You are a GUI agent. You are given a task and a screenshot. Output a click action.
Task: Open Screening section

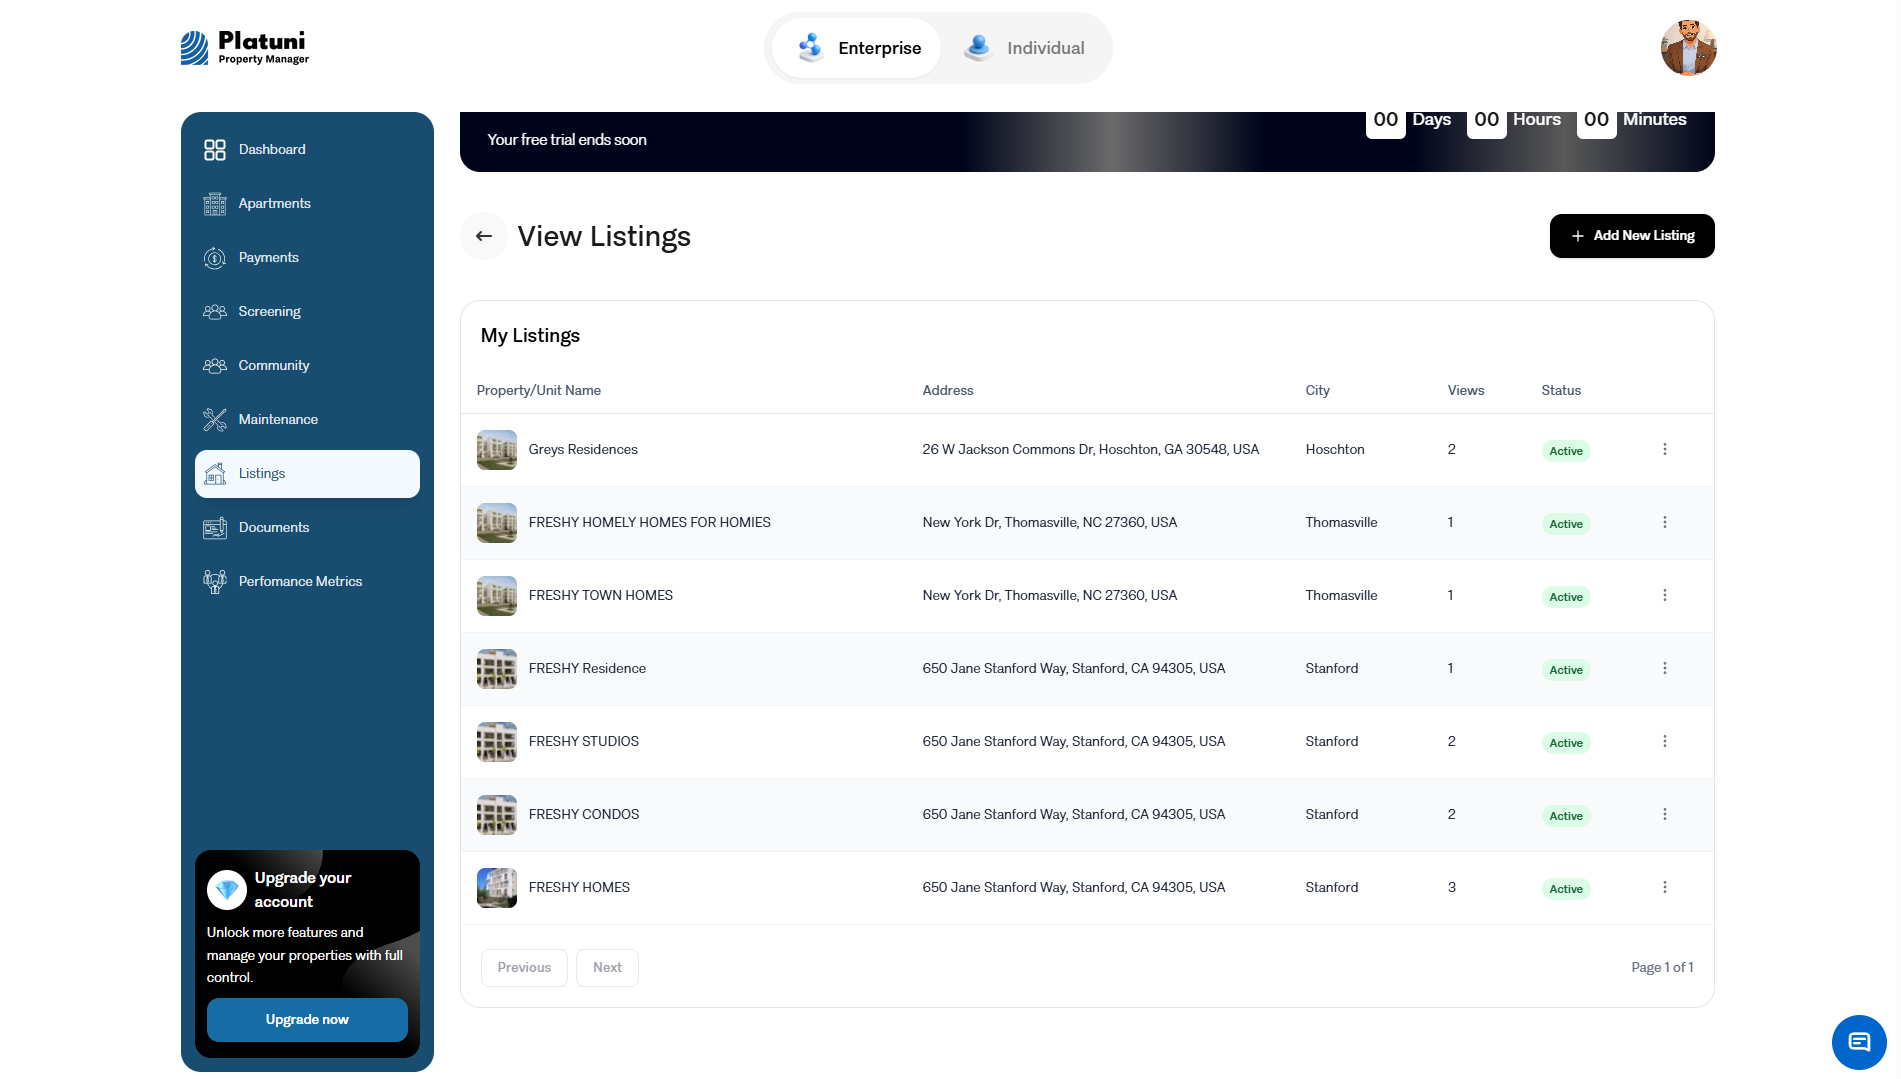pyautogui.click(x=307, y=312)
